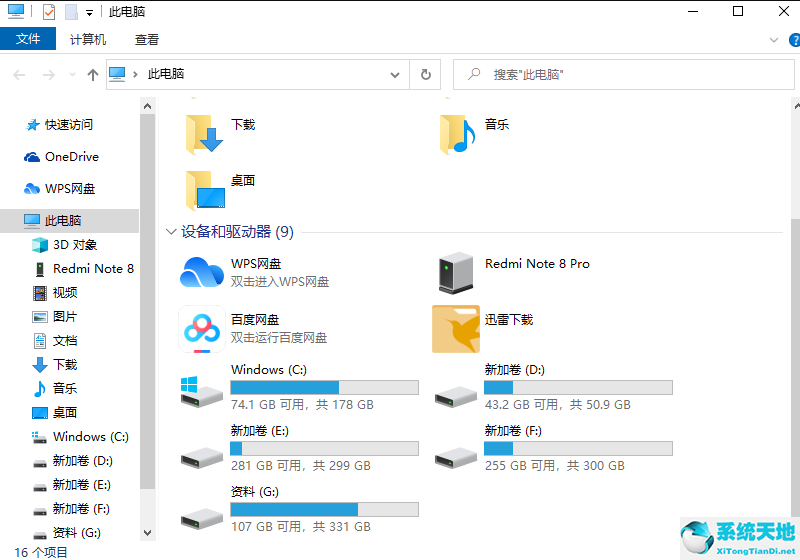This screenshot has width=800, height=560.
Task: Click the "74.1 GB 可用, 共 178 GB" text
Action: [x=302, y=405]
